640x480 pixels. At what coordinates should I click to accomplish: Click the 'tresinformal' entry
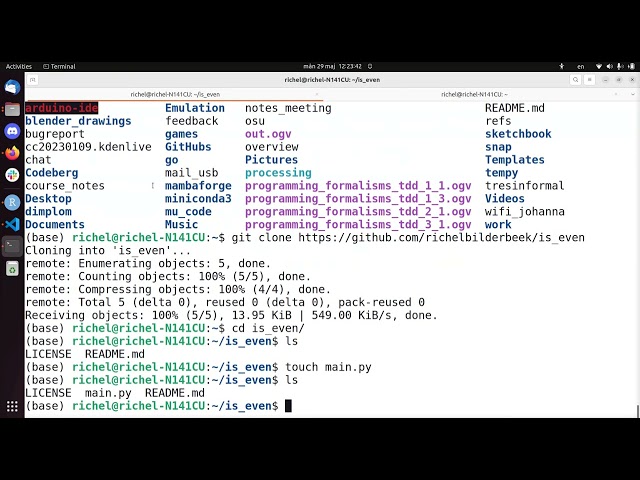525,186
